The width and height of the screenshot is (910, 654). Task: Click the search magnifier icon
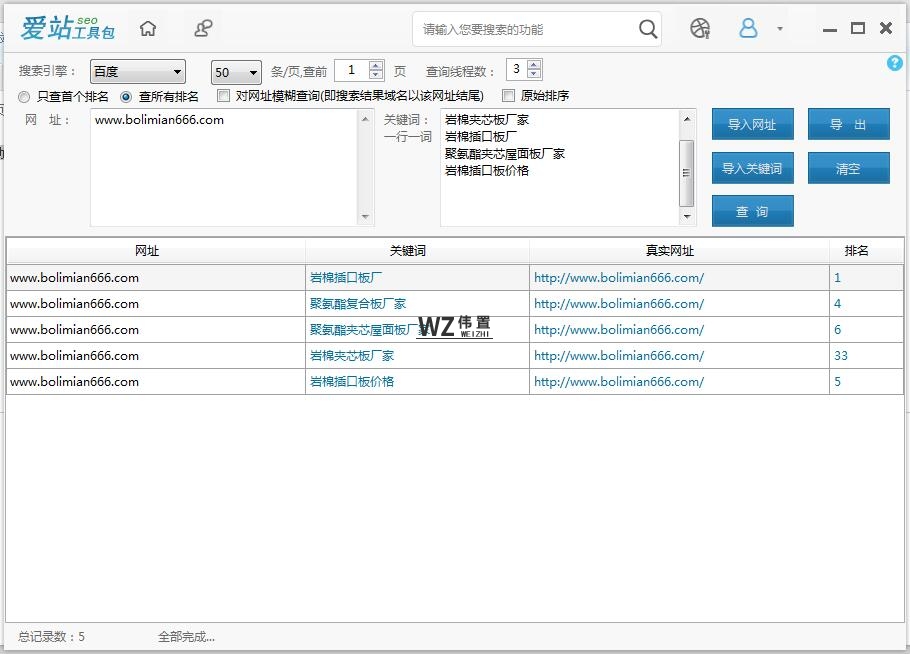pos(647,29)
